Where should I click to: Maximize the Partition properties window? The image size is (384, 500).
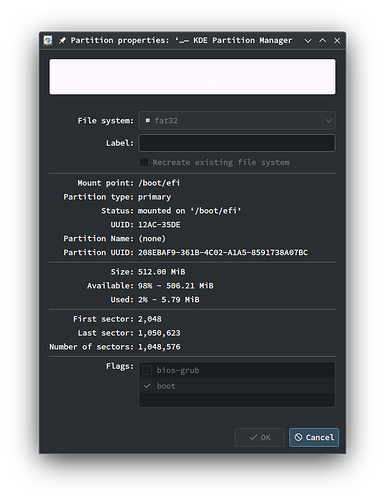tap(323, 40)
